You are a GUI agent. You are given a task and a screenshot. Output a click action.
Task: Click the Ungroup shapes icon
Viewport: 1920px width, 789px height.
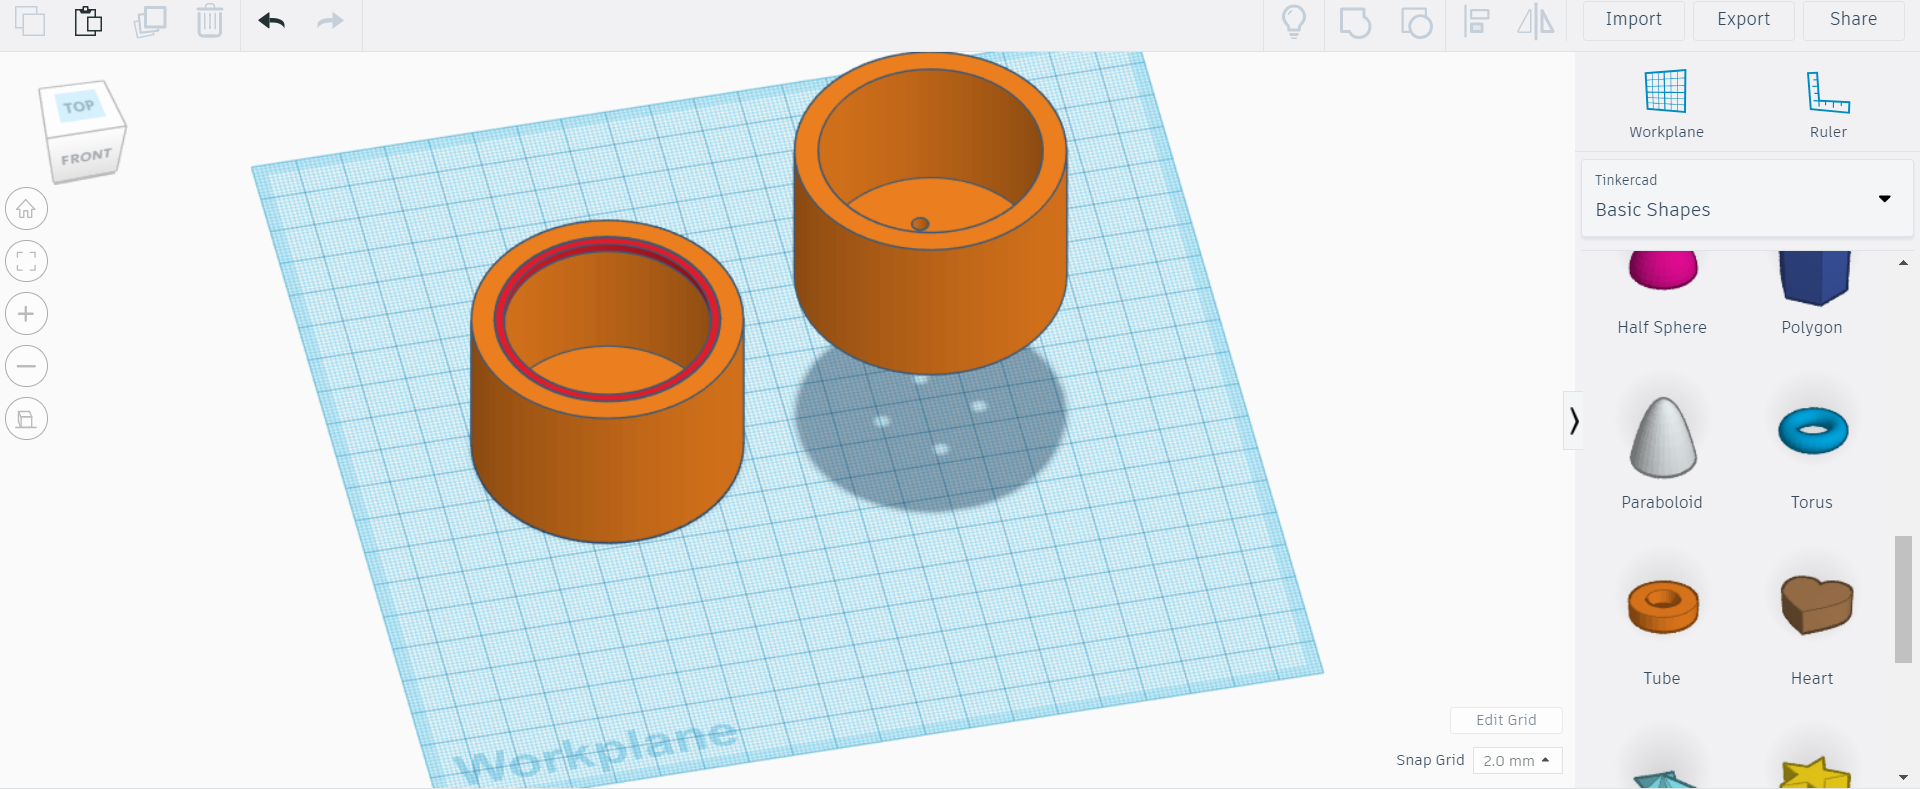pos(1416,21)
